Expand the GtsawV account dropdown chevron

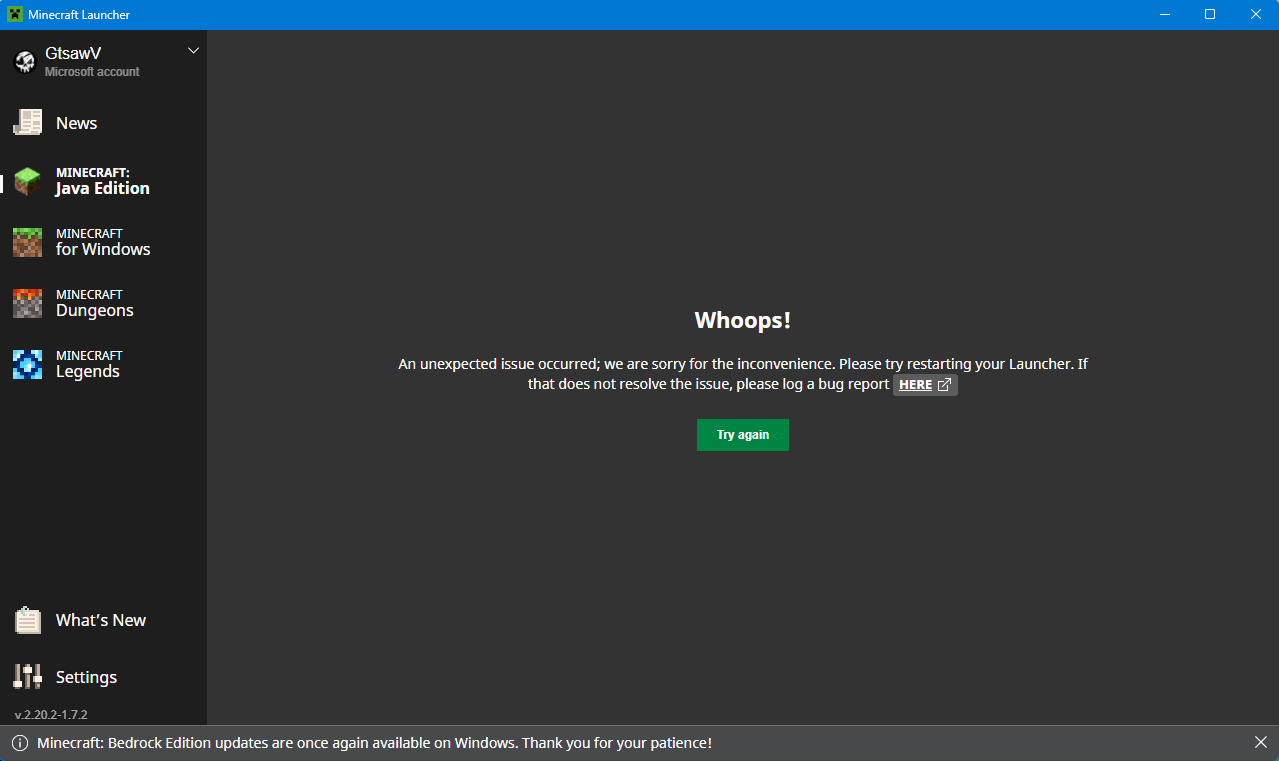coord(194,50)
